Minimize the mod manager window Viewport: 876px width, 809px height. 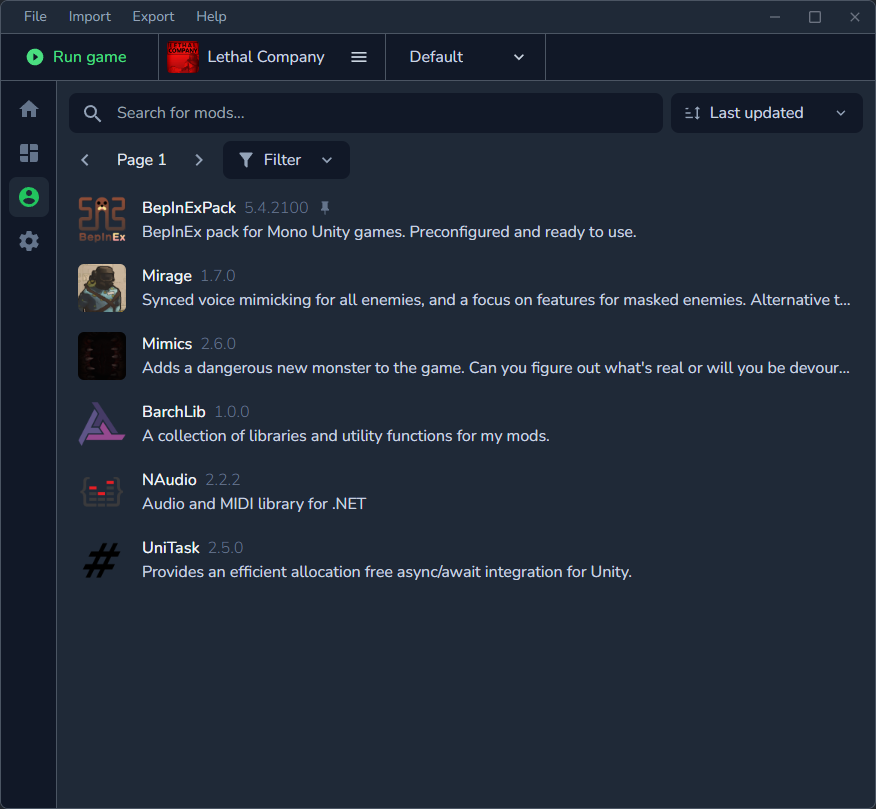point(775,17)
